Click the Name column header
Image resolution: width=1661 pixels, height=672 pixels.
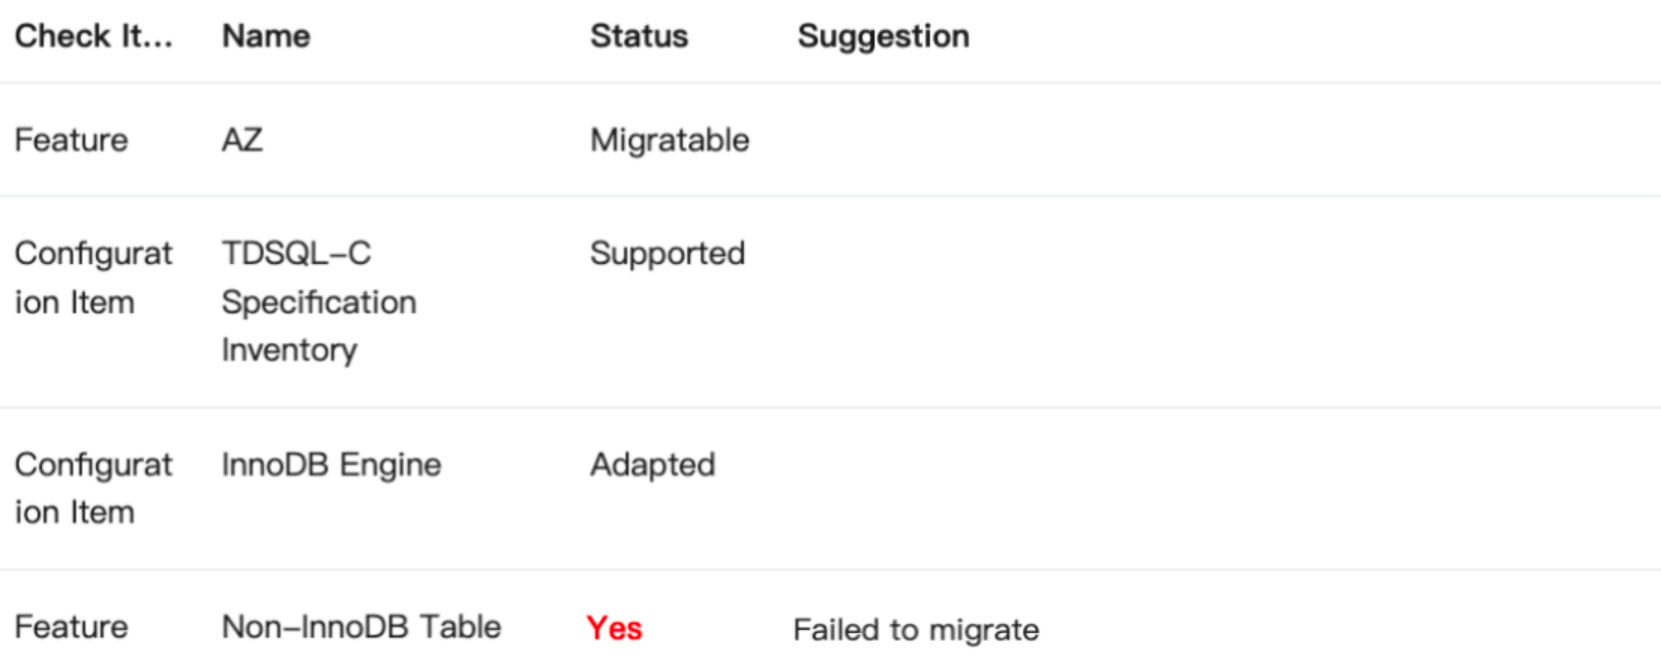266,36
